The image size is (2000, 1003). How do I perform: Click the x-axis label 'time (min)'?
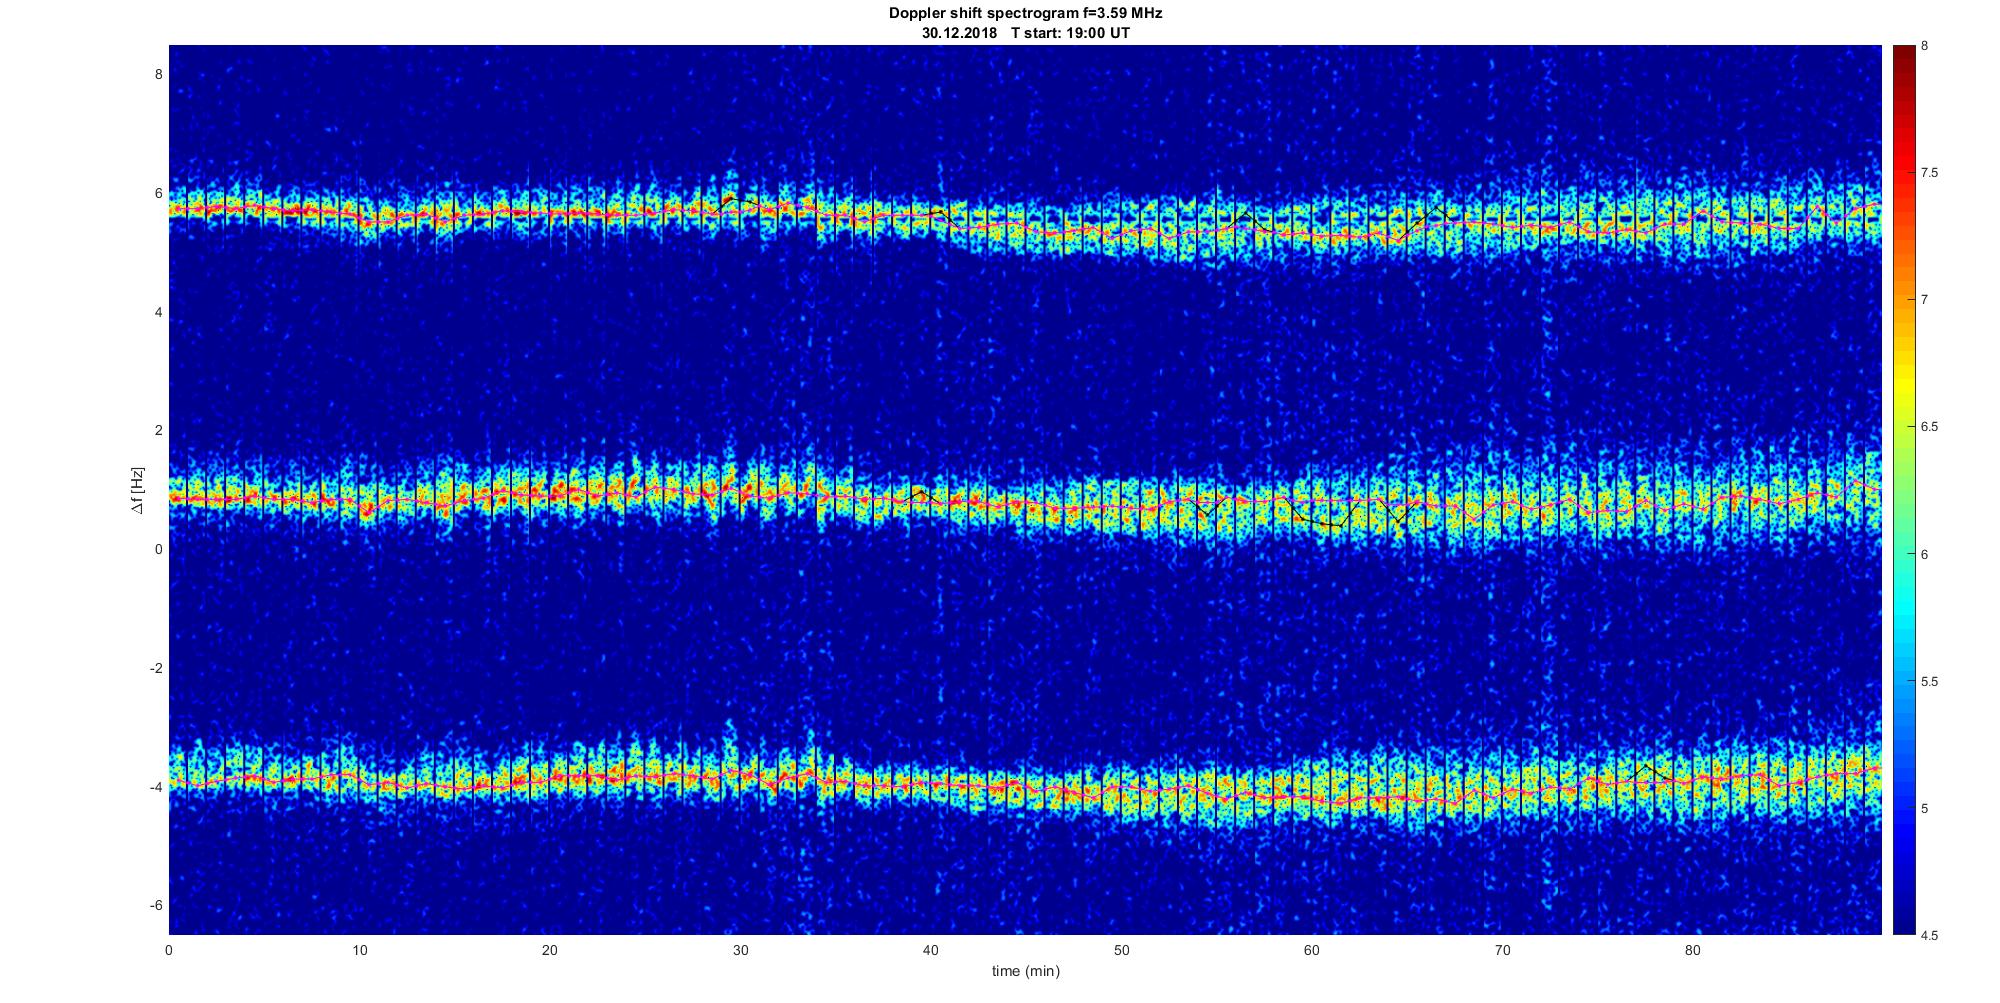pyautogui.click(x=1025, y=971)
